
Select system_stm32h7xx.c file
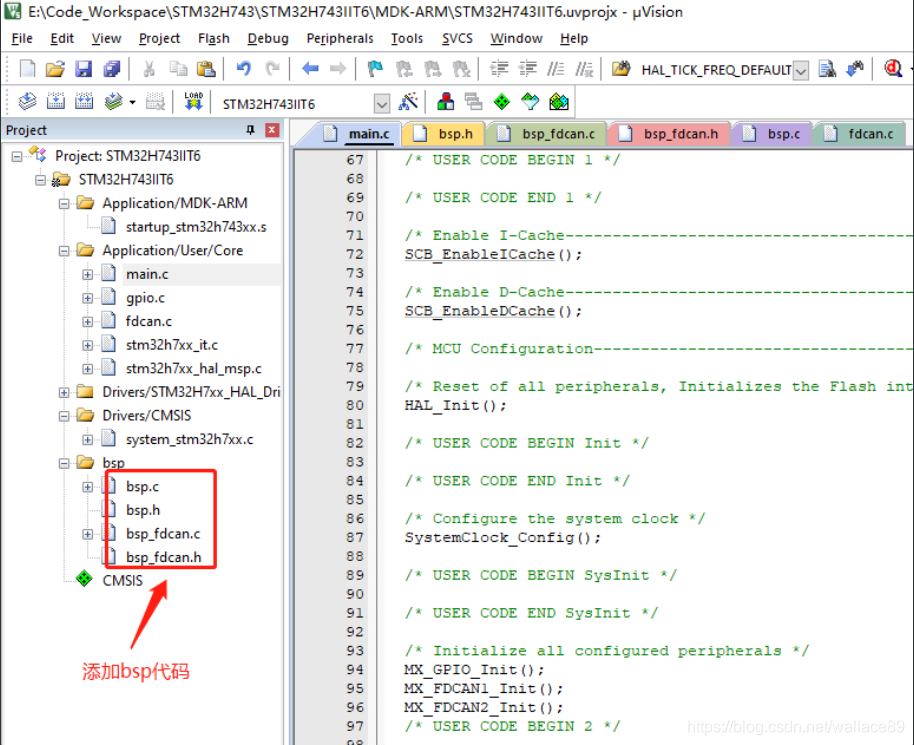click(x=189, y=440)
